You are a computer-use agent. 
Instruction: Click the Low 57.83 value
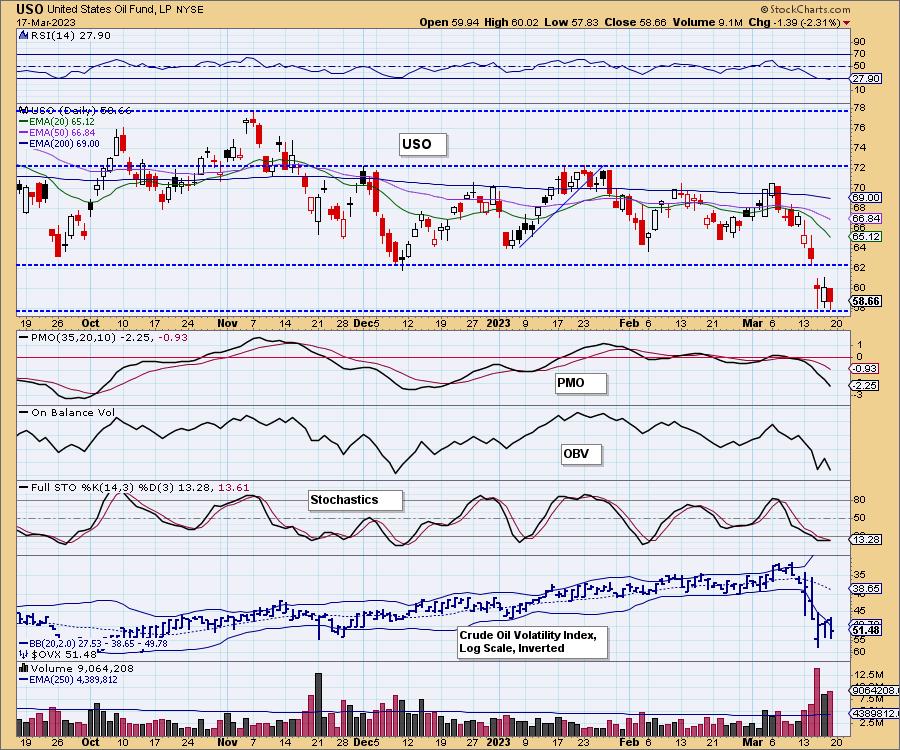[x=571, y=22]
